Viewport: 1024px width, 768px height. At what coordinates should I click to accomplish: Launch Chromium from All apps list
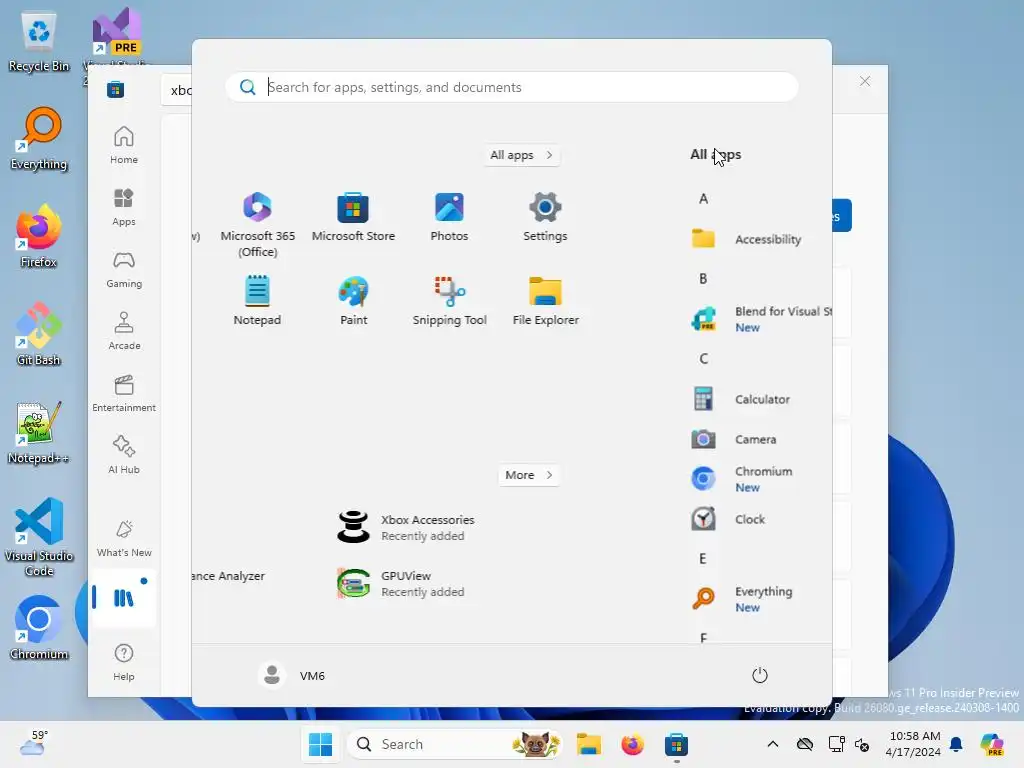(x=742, y=479)
